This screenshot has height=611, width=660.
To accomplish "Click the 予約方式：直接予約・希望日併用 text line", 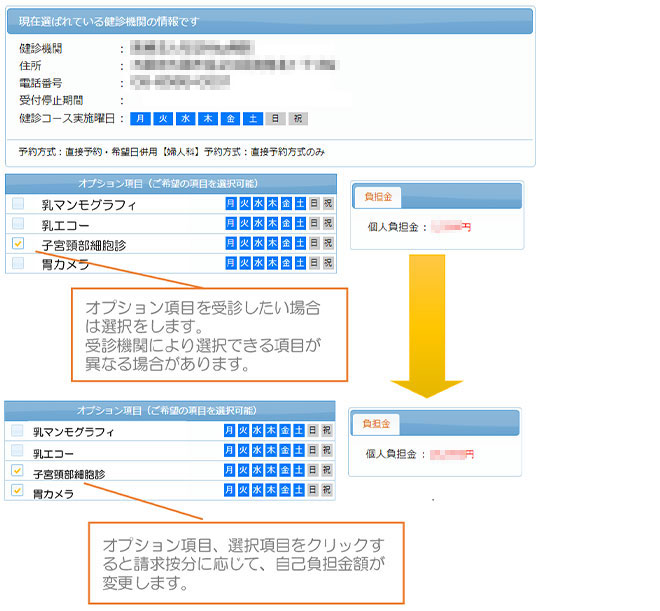I will click(x=172, y=152).
